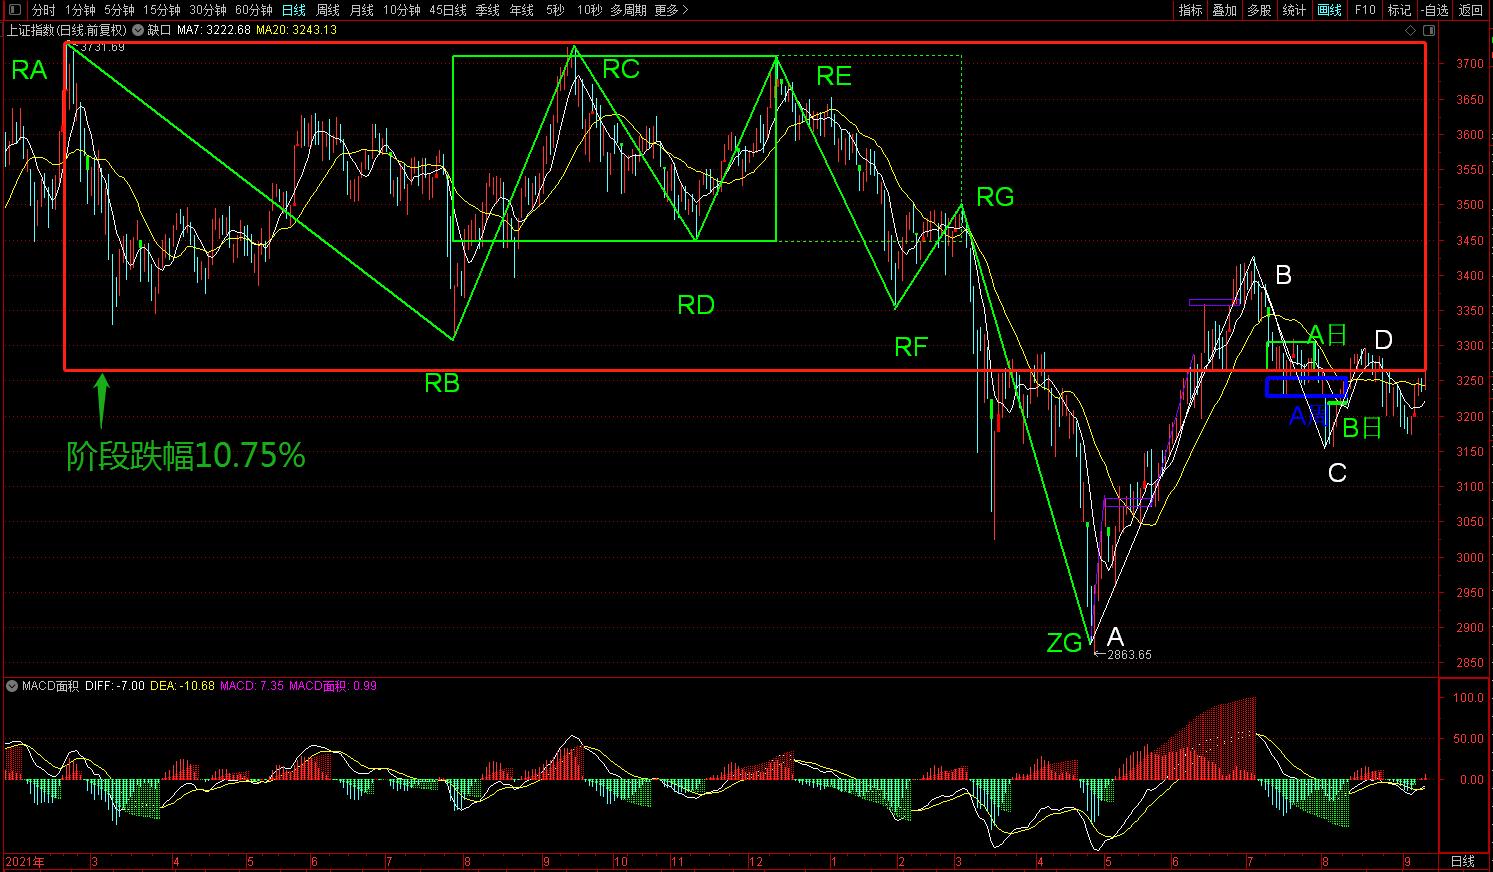Viewport: 1493px width, 872px height.
Task: Click the 100.0 MACD axis tick
Action: coord(1469,698)
